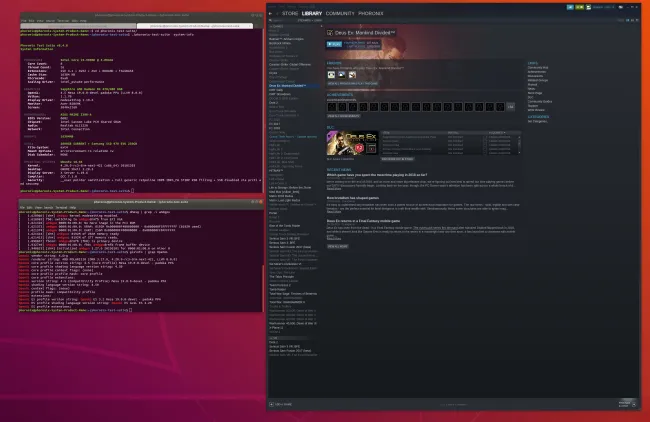This screenshot has width=650, height=422.
Task: Open the STORE tab in Steam
Action: point(290,14)
